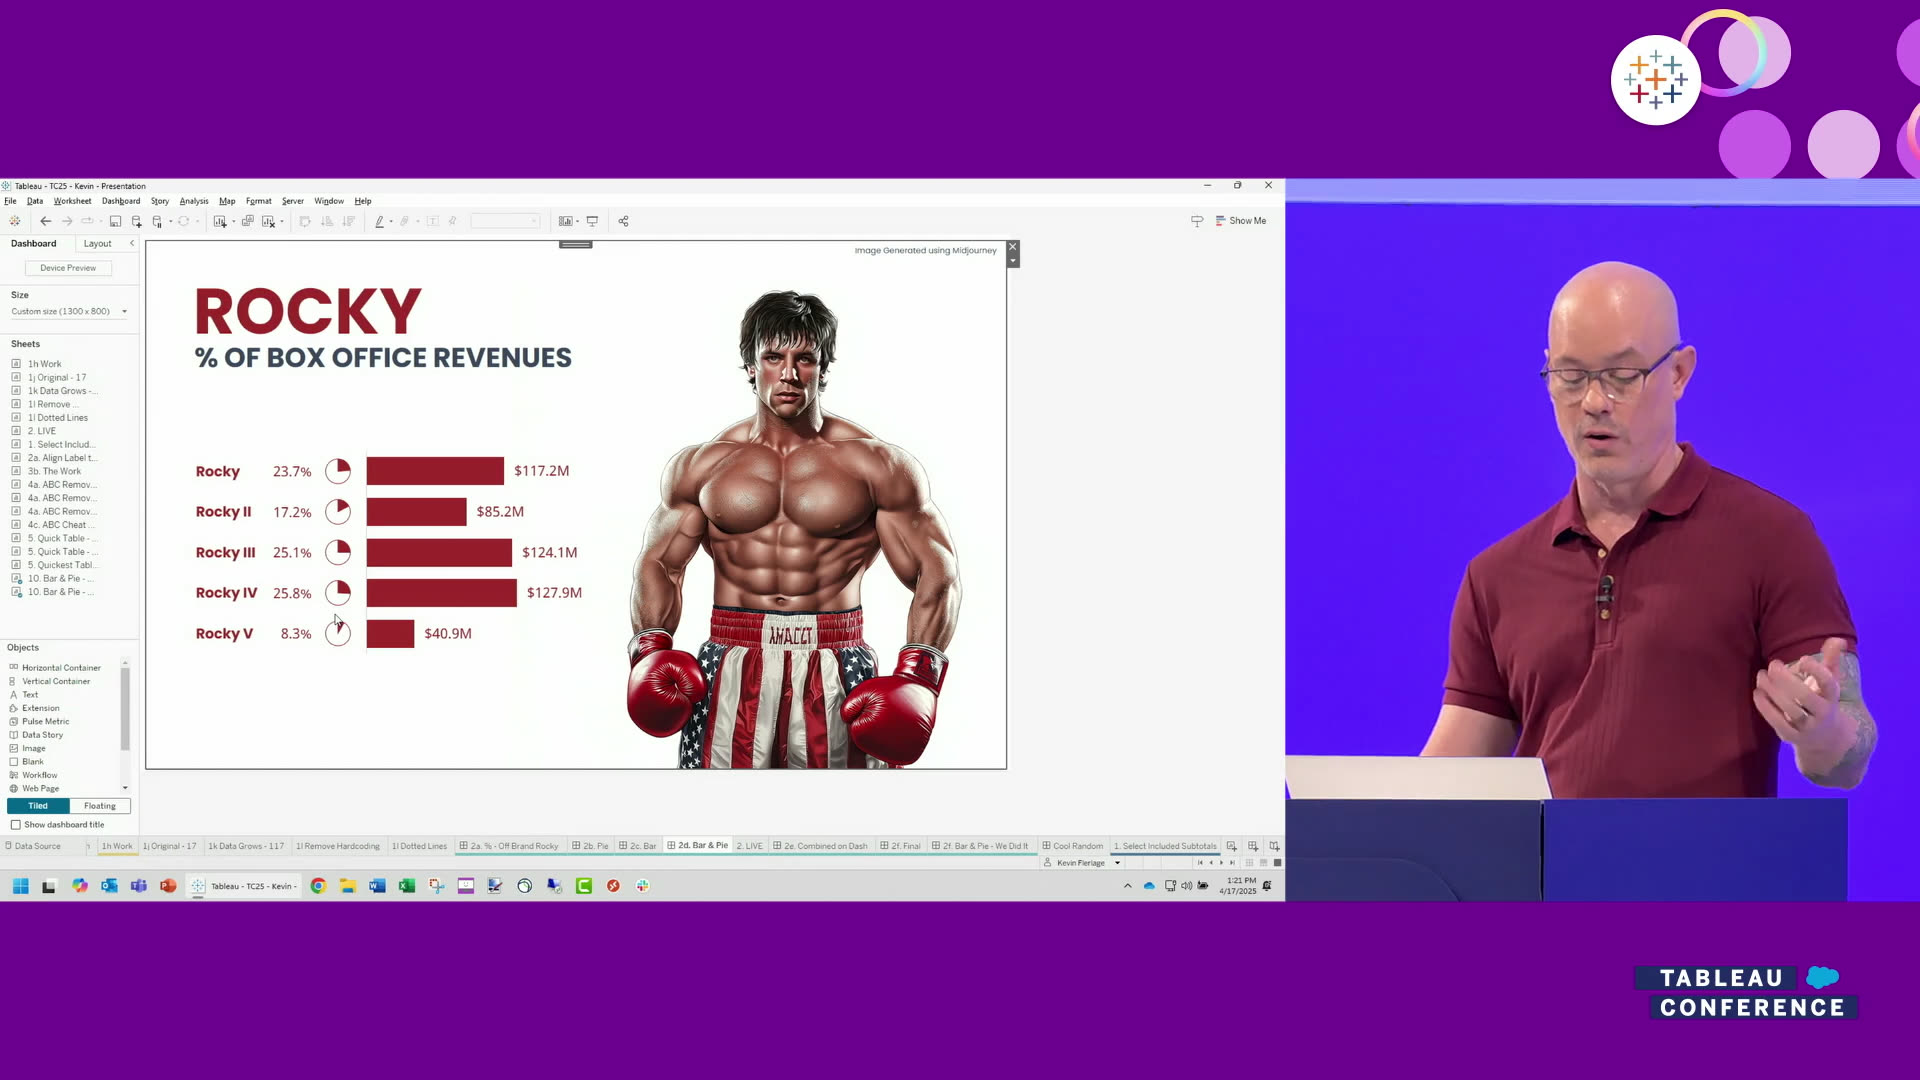Expand the Kevin Flerlage user dropdown
The width and height of the screenshot is (1920, 1080).
(1117, 863)
